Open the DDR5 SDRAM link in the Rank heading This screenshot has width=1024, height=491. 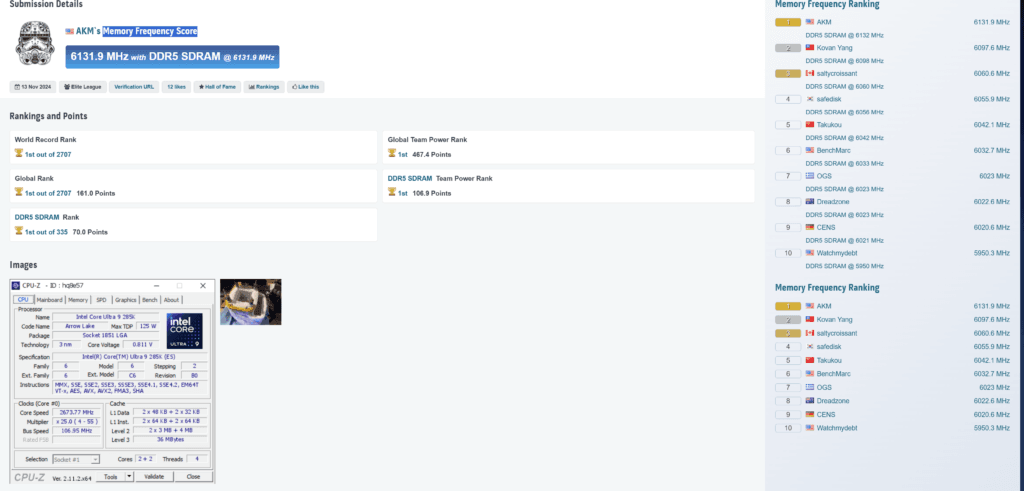pos(37,217)
